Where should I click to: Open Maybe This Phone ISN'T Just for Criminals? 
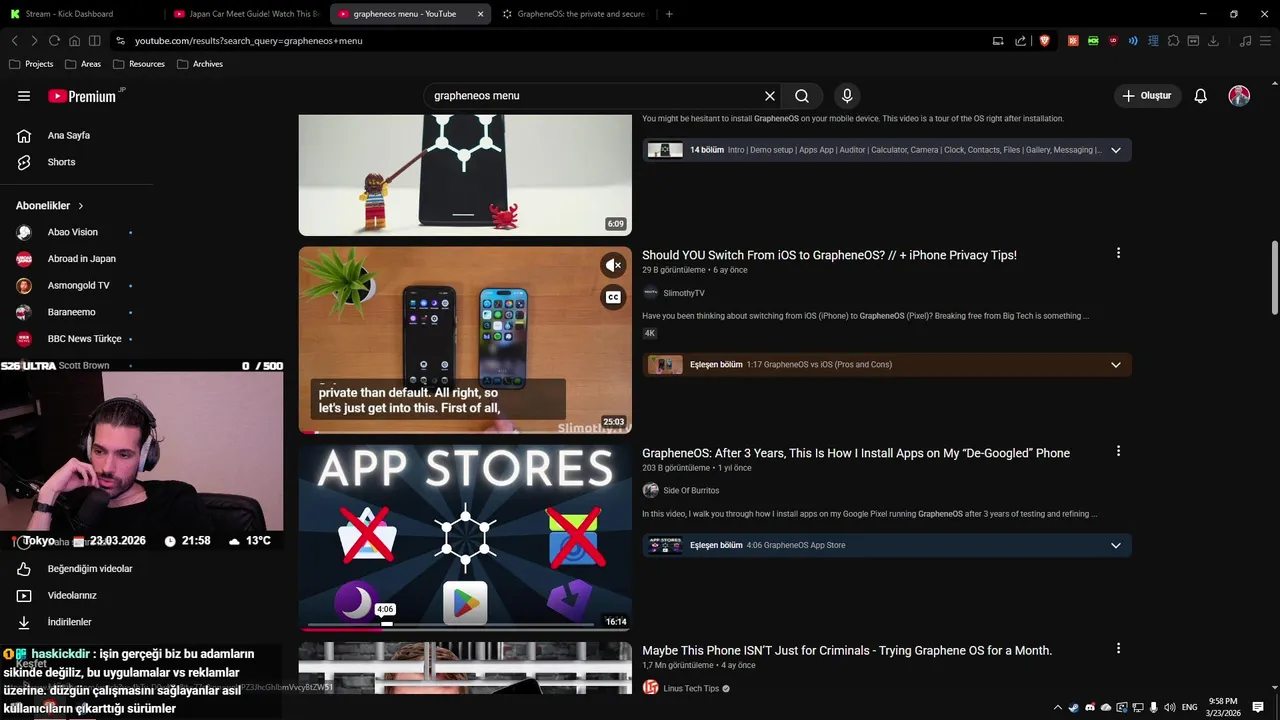(x=847, y=651)
